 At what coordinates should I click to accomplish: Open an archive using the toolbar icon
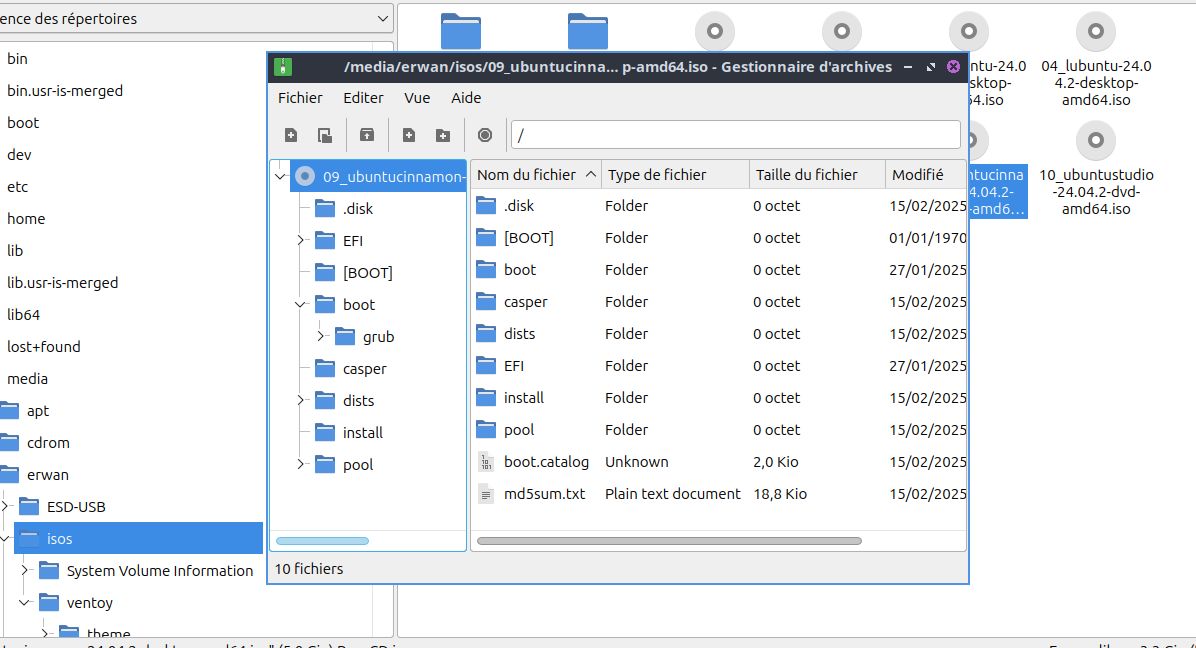click(x=325, y=135)
